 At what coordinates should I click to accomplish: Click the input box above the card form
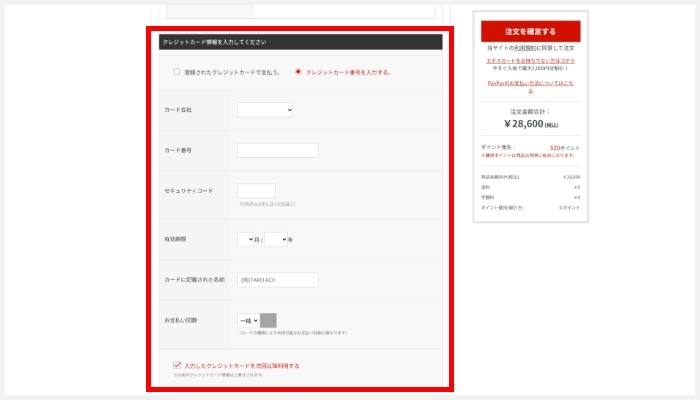[x=300, y=10]
